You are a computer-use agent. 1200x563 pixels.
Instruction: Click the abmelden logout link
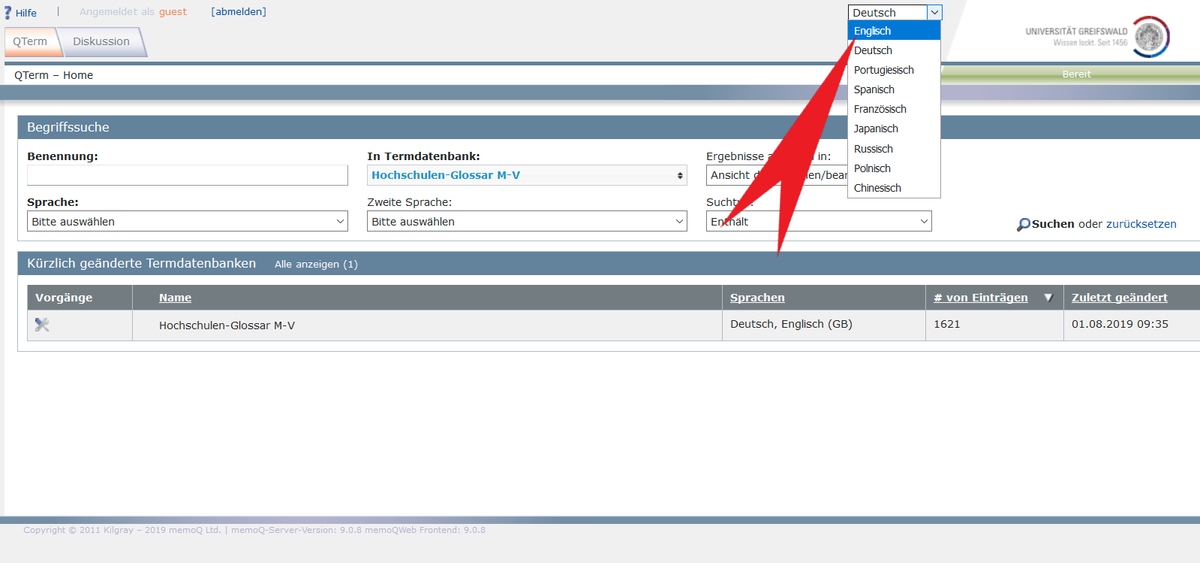(238, 12)
